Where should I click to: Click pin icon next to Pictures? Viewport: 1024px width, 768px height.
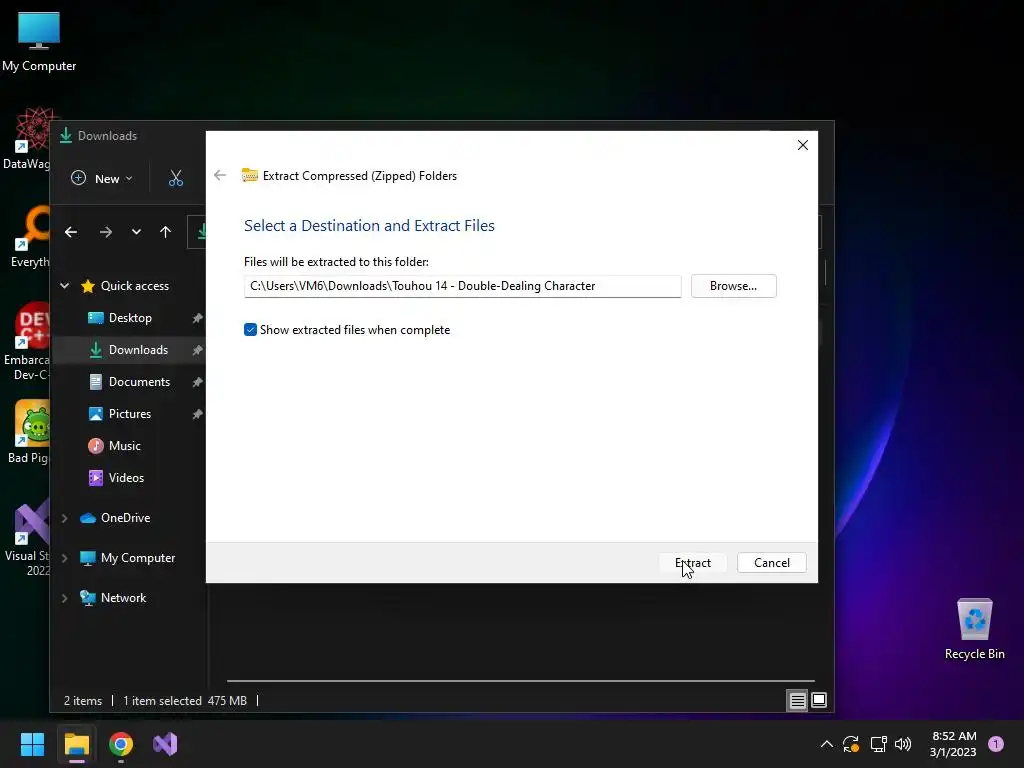pos(197,414)
